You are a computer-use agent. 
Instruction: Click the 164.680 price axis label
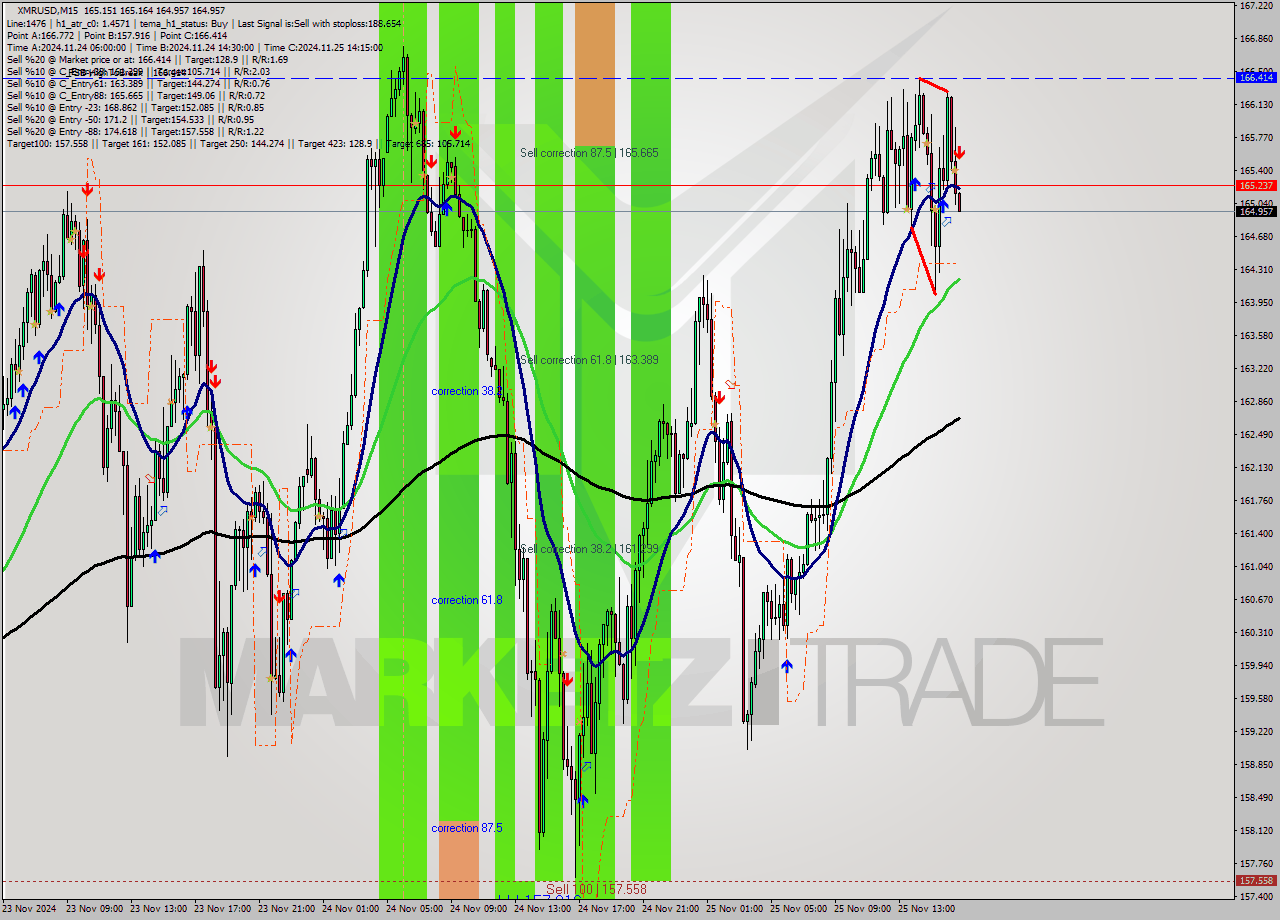(1256, 236)
